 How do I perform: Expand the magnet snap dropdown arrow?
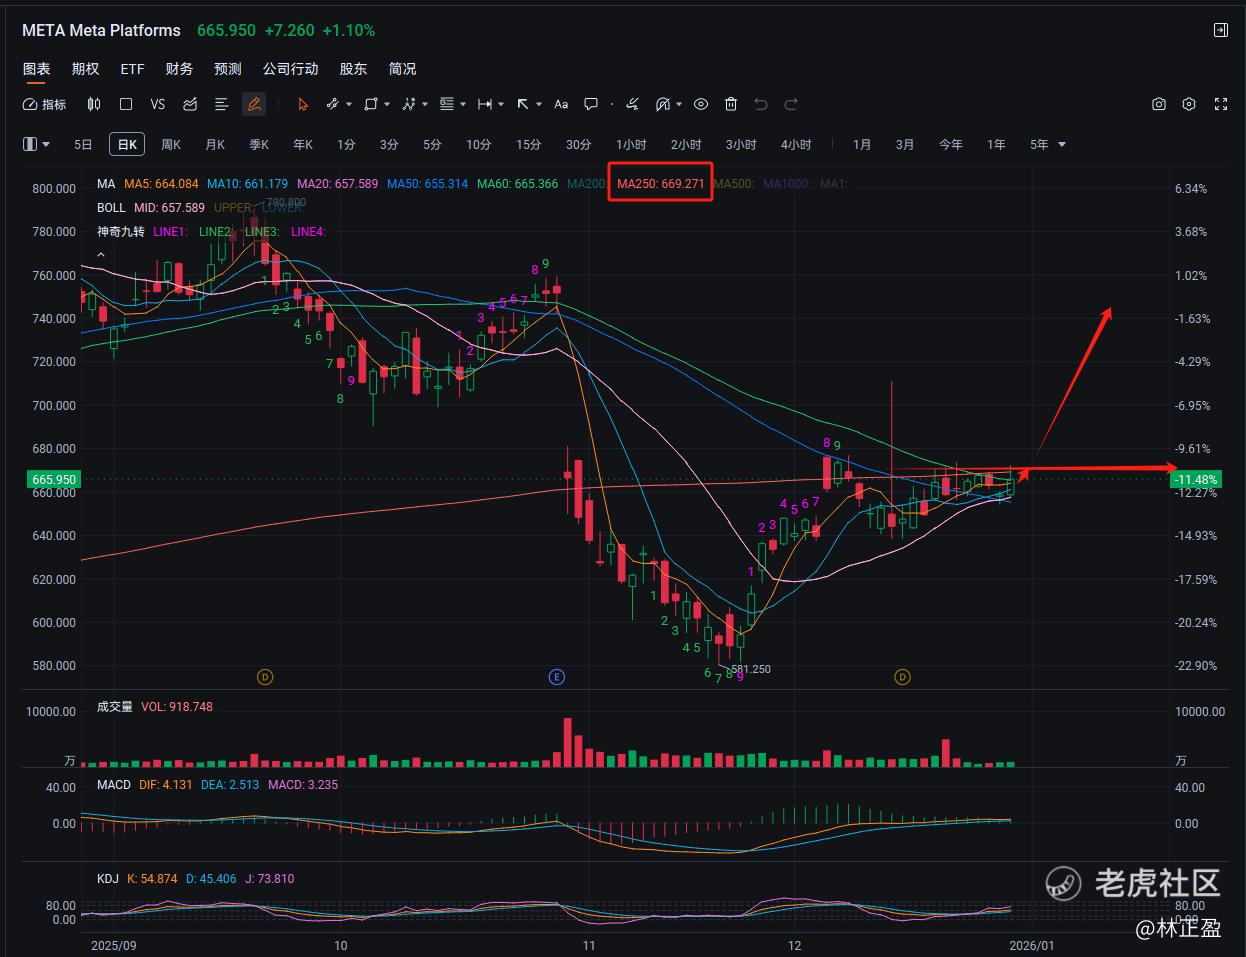tap(679, 104)
